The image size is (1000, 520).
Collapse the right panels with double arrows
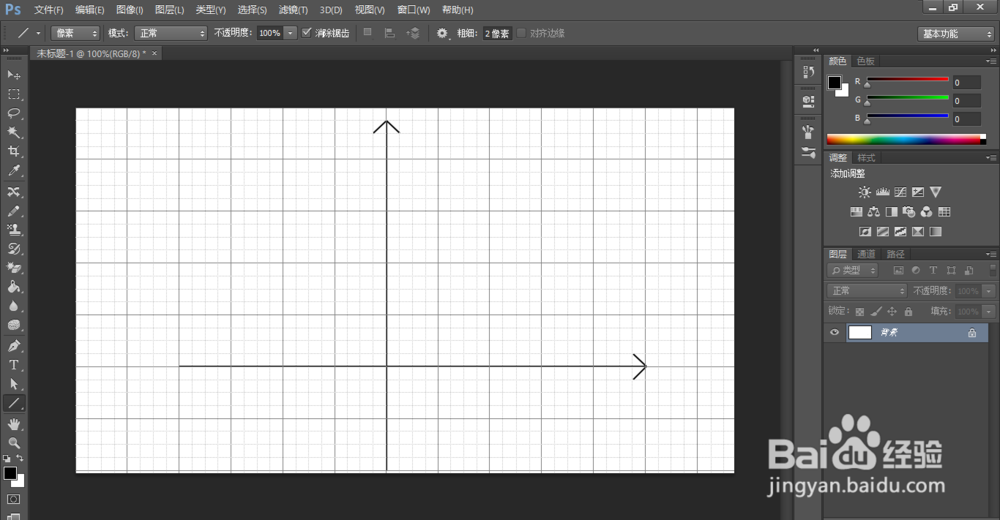pos(992,50)
